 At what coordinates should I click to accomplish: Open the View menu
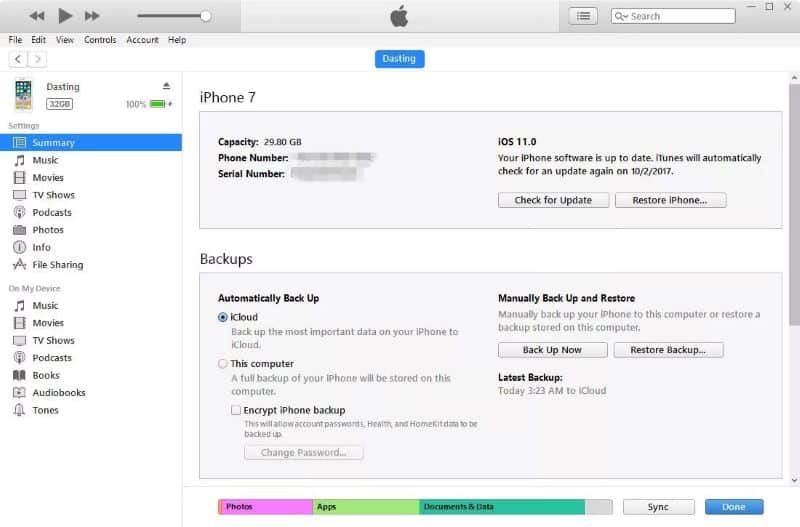tap(65, 40)
